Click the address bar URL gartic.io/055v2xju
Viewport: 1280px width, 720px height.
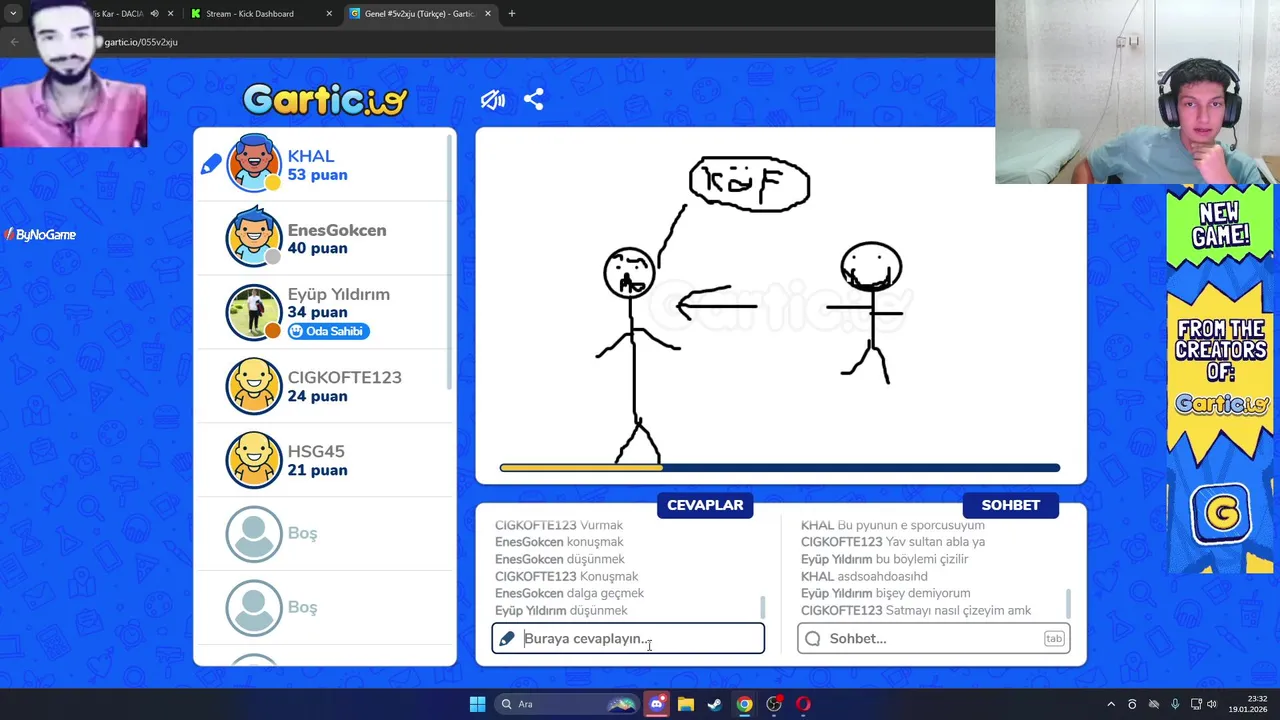pos(141,42)
